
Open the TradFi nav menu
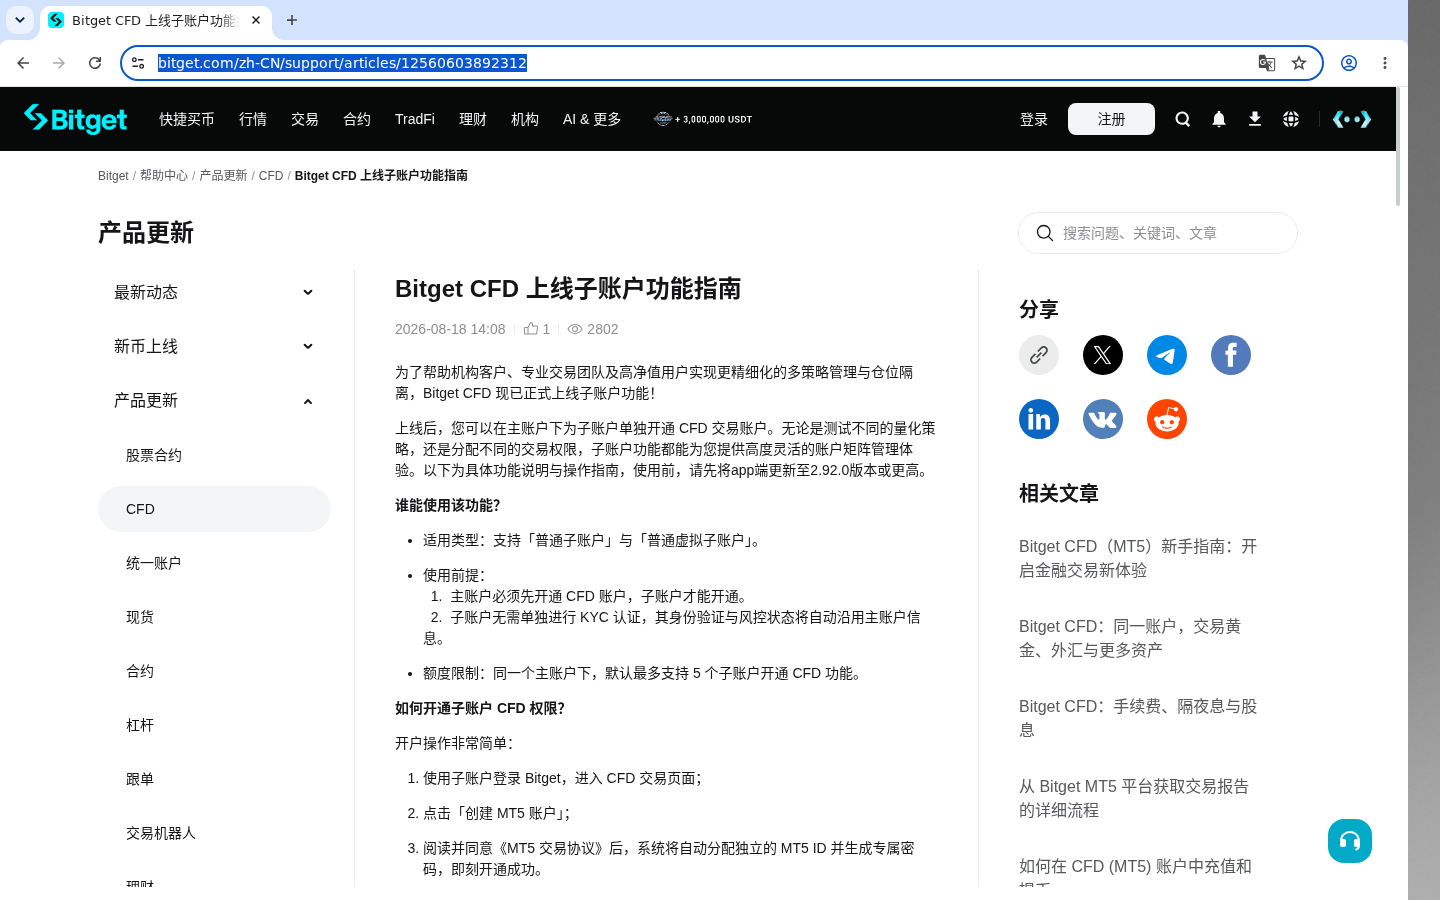click(x=415, y=119)
